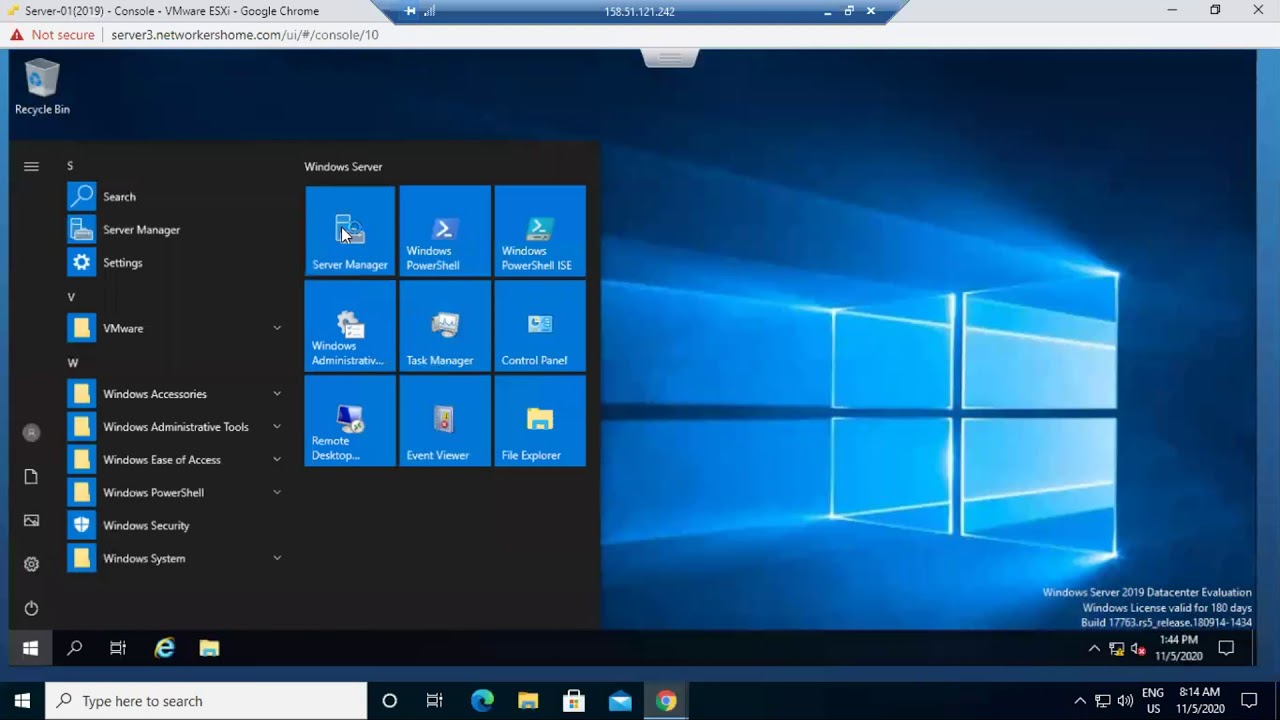
Task: Open Search in the app list
Action: 177,197
